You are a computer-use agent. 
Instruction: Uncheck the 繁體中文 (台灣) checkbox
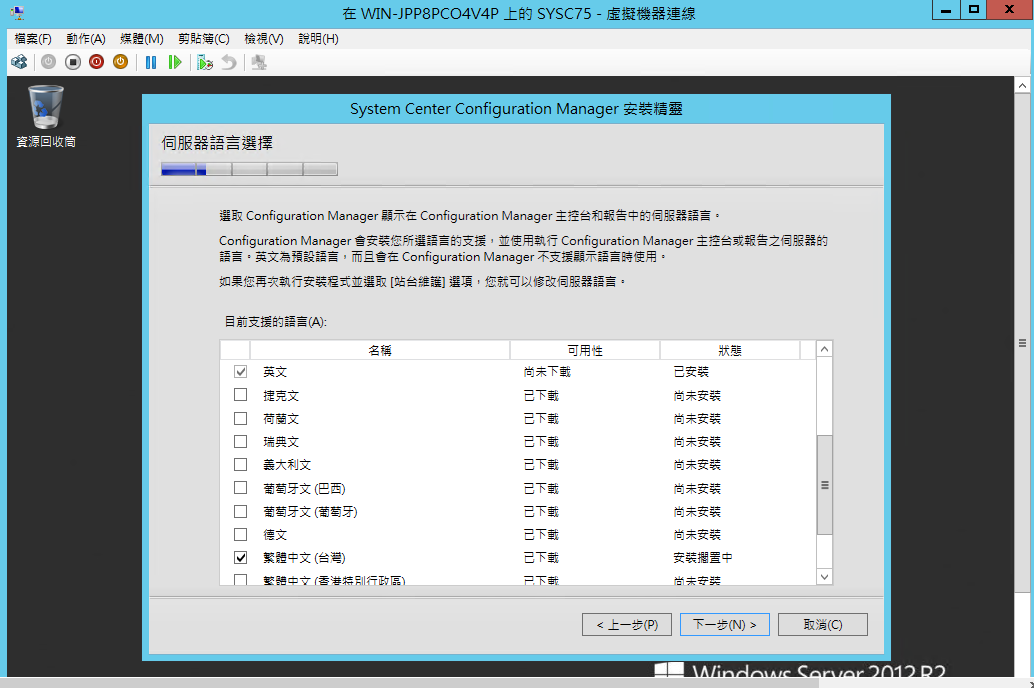click(241, 557)
